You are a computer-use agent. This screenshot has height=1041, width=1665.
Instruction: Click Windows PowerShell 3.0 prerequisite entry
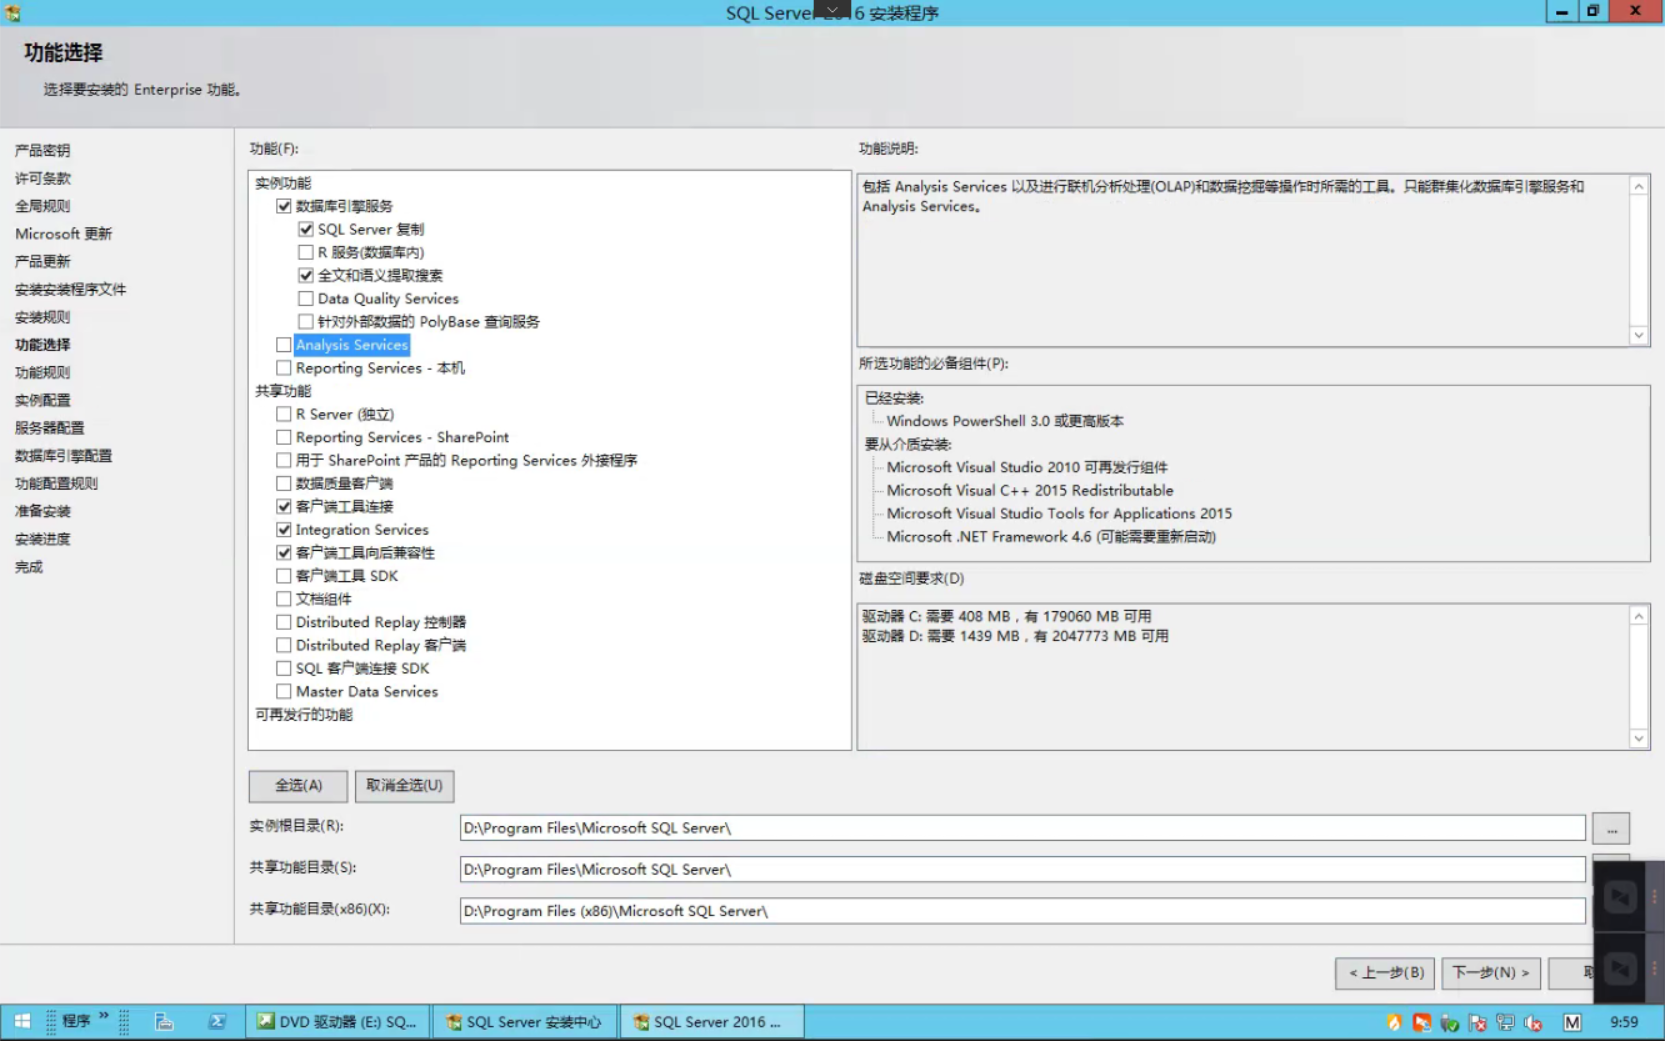(1005, 421)
